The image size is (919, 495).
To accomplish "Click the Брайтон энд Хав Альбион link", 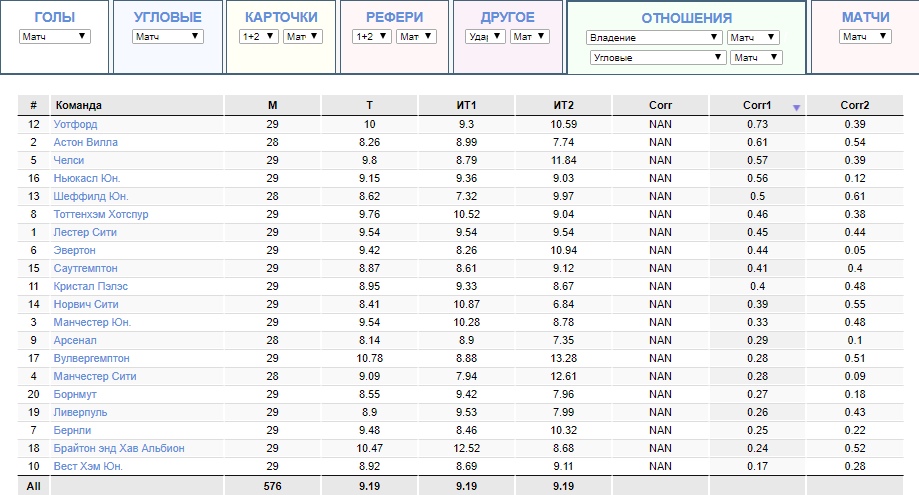I will (x=119, y=448).
